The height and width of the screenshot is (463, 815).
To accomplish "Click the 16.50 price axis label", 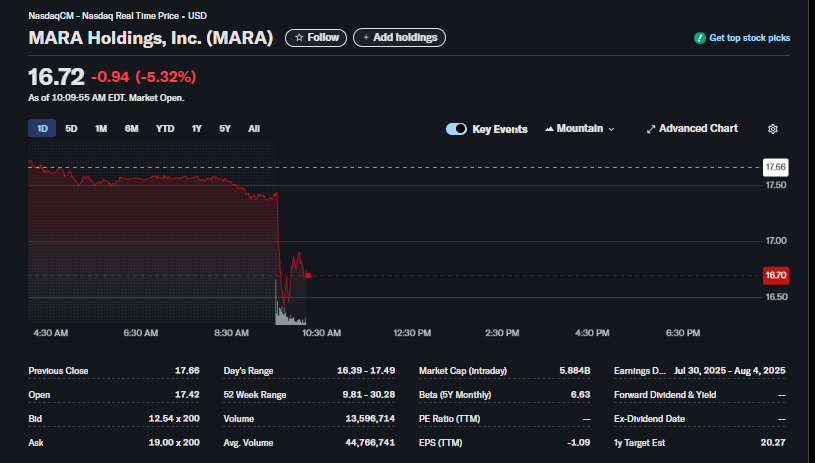I will (x=776, y=297).
